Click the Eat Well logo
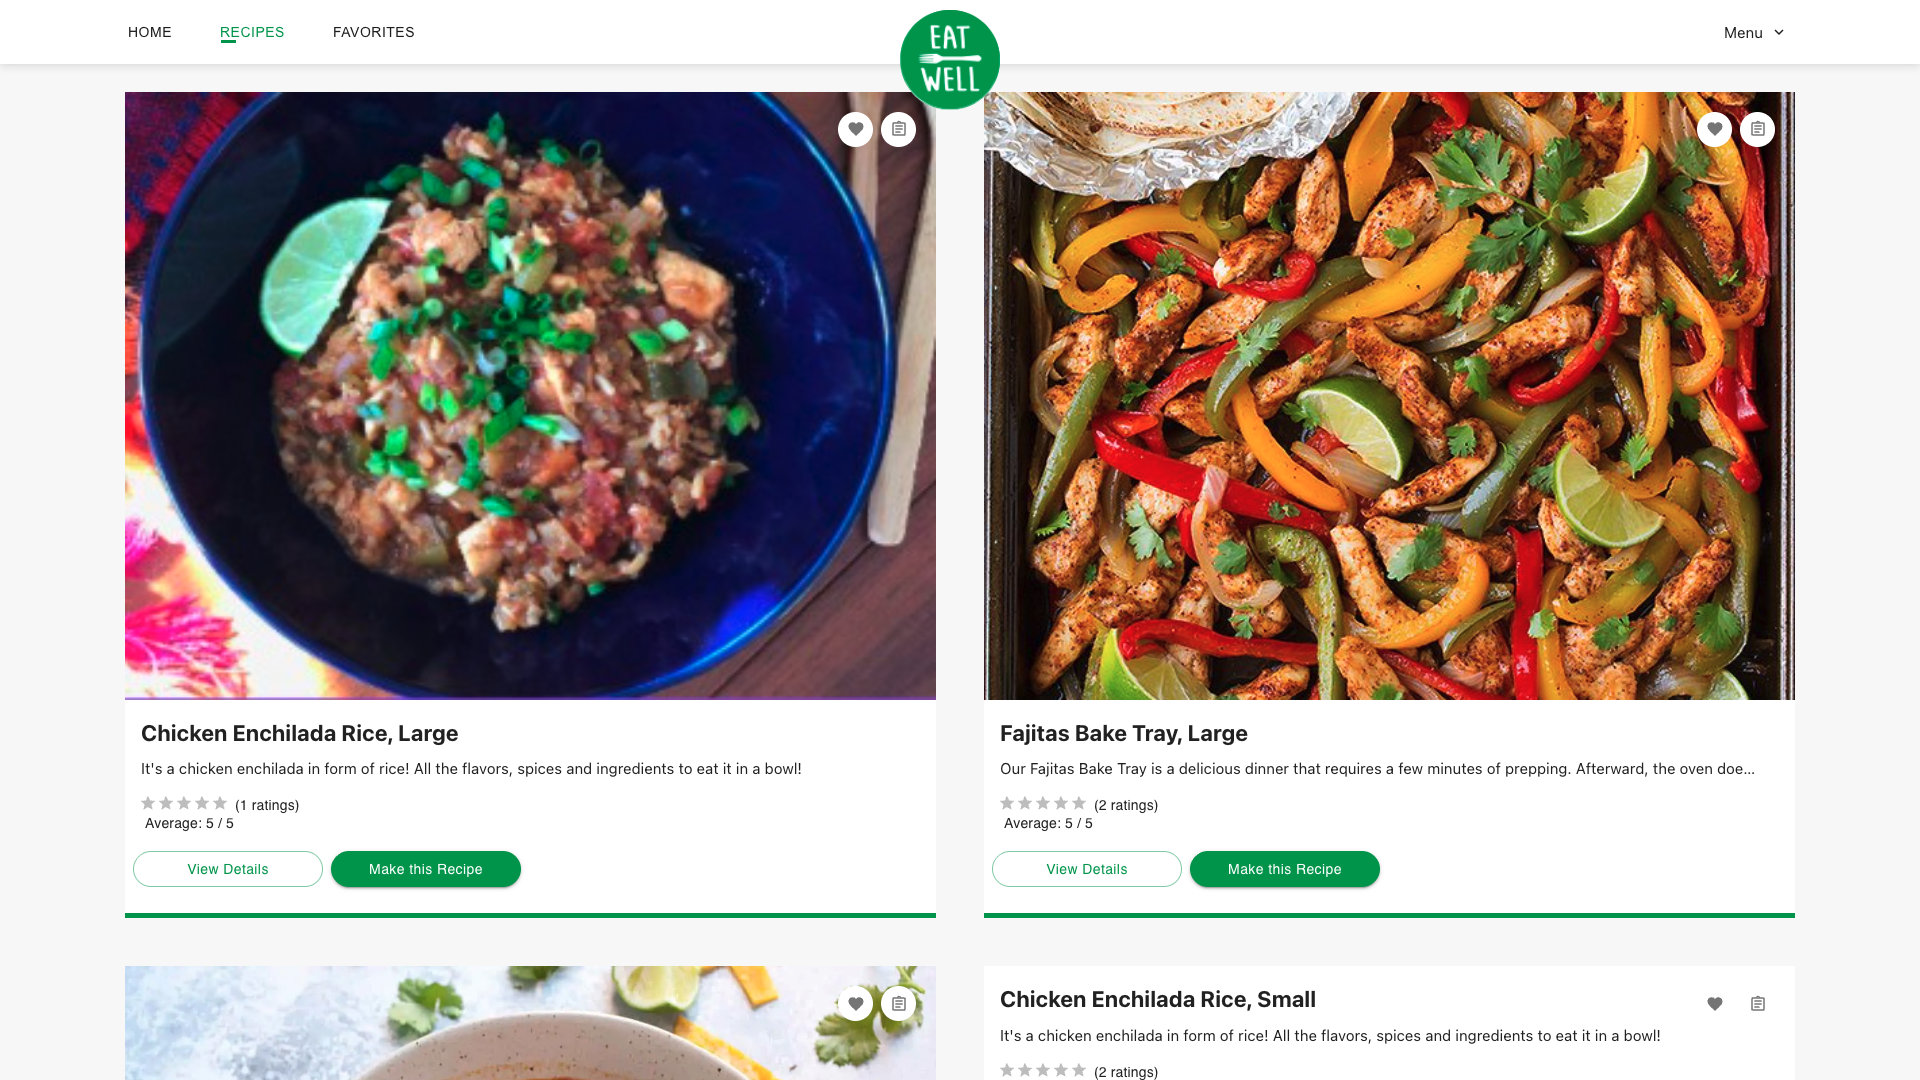Image resolution: width=1920 pixels, height=1080 pixels. tap(949, 60)
